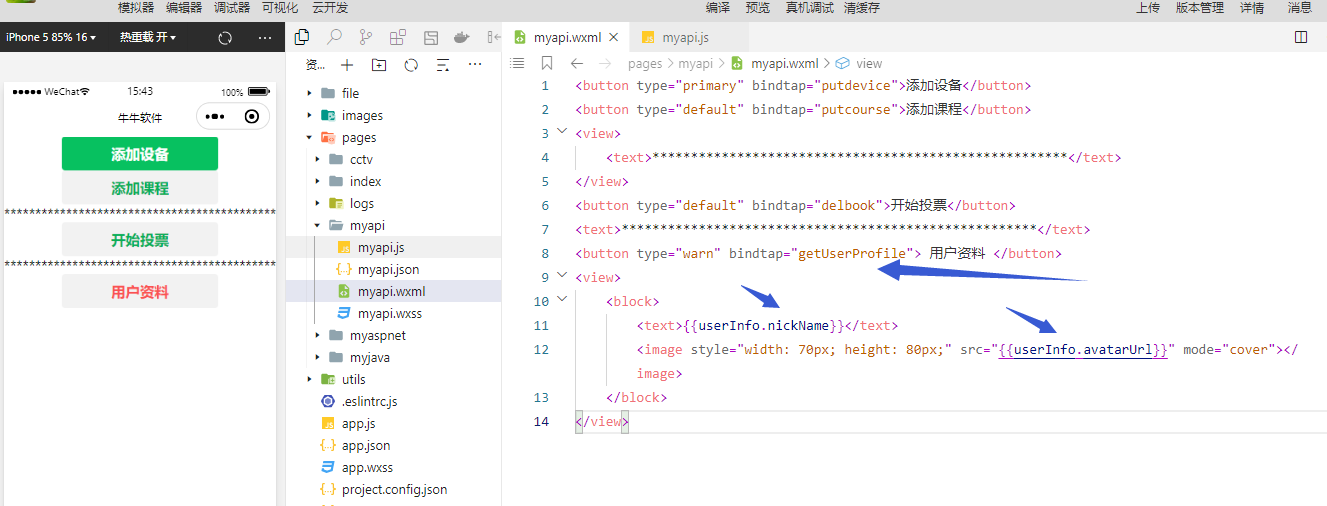Viewport: 1327px width, 506px height.
Task: Tap the red 用户资料 button in simulator
Action: pyautogui.click(x=140, y=292)
